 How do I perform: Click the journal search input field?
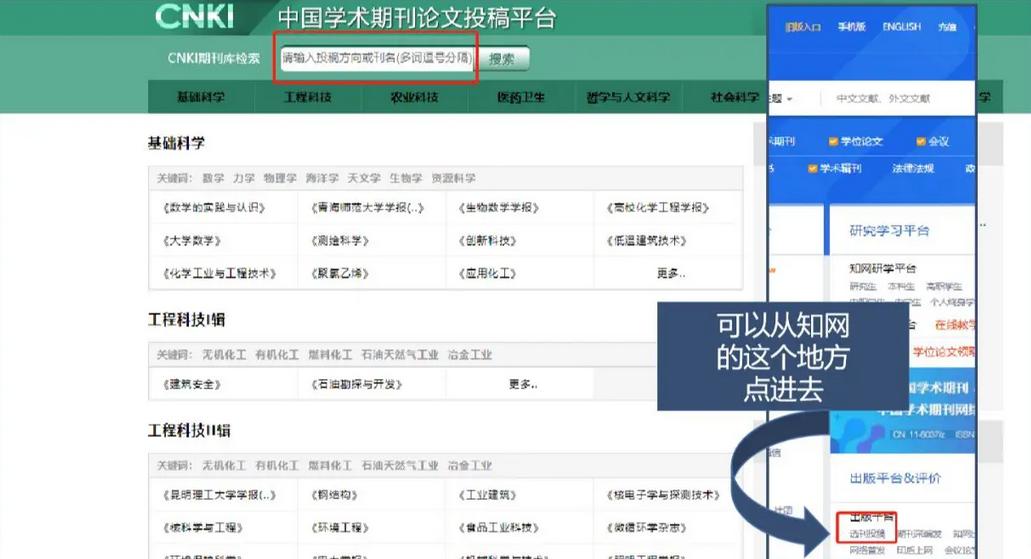(377, 59)
